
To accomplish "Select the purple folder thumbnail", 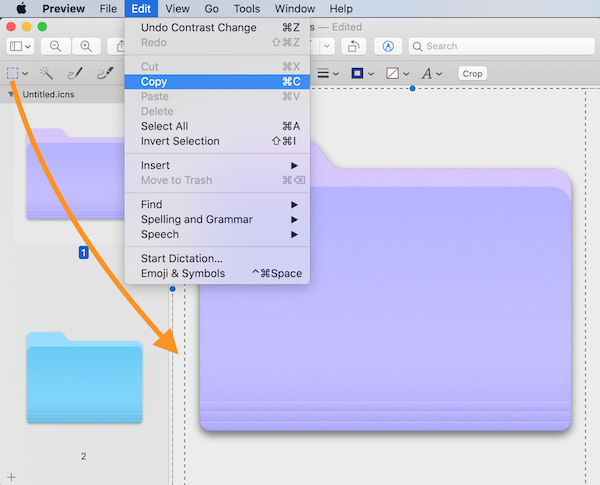I will click(75, 174).
